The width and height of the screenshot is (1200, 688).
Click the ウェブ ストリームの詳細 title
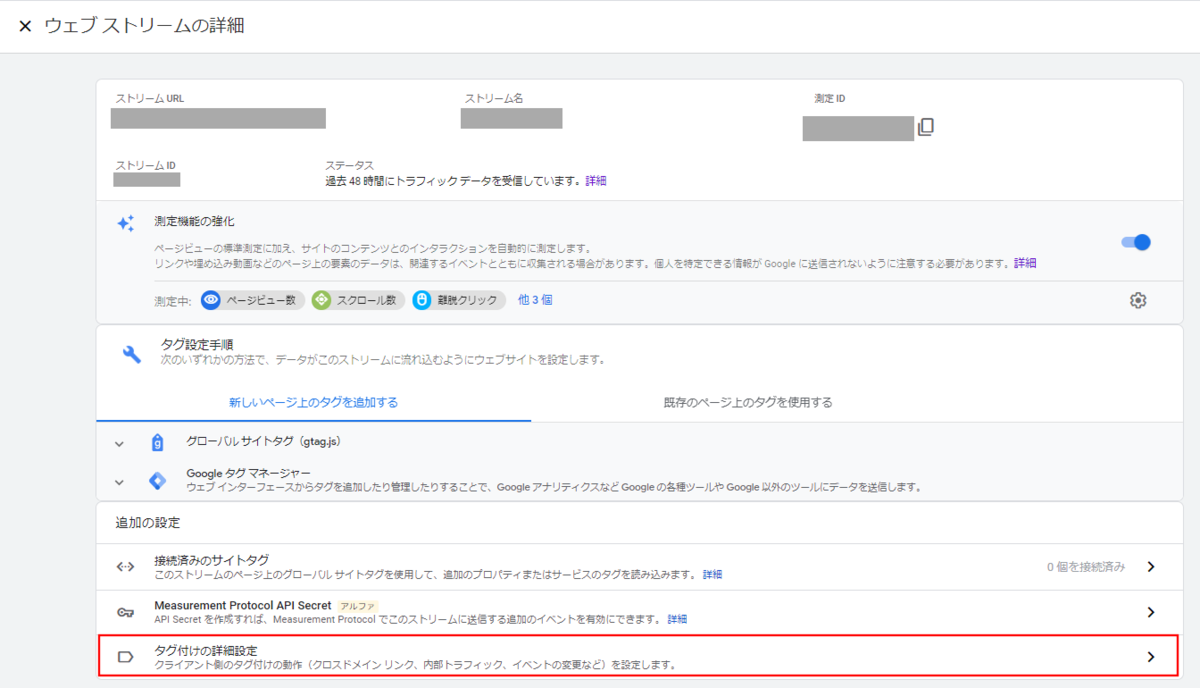145,26
